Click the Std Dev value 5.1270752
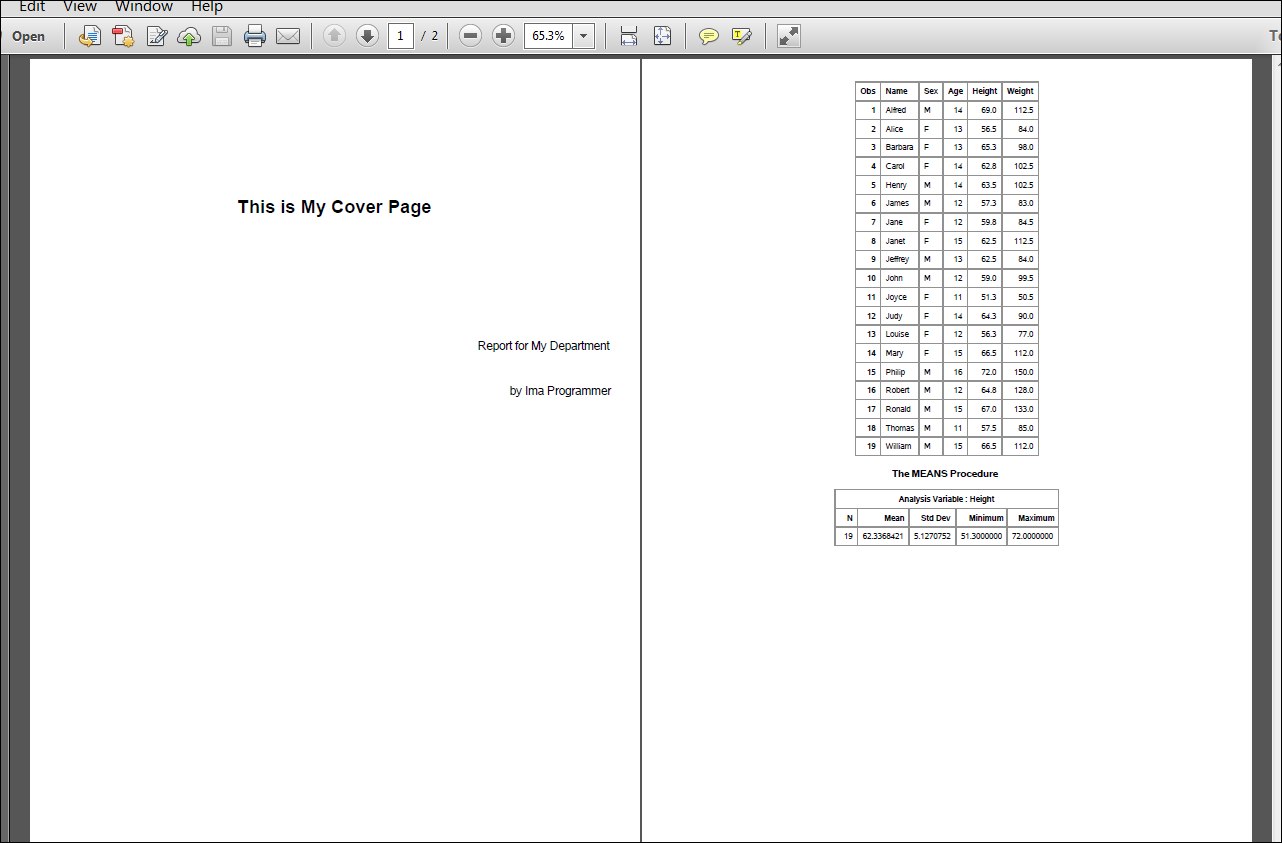Screen dimensions: 1282x843 [x=933, y=537]
